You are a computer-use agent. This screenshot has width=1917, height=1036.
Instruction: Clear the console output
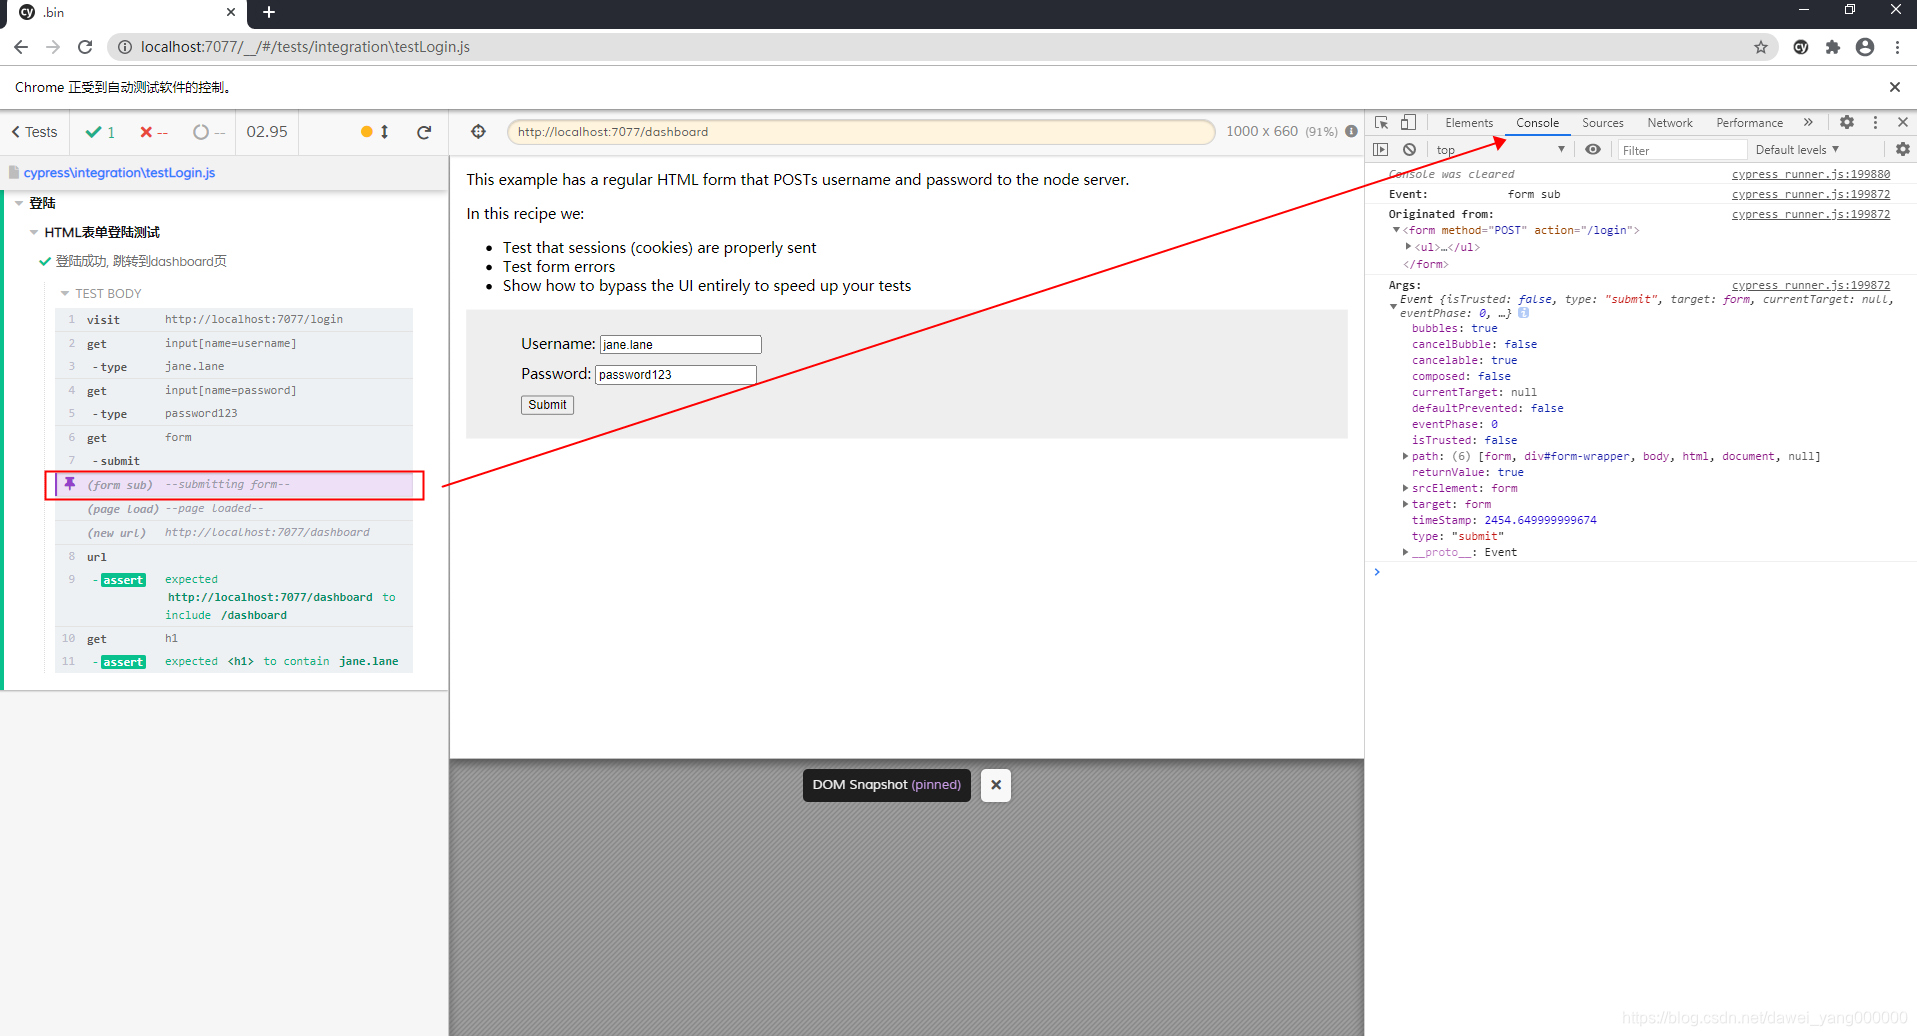(x=1409, y=150)
